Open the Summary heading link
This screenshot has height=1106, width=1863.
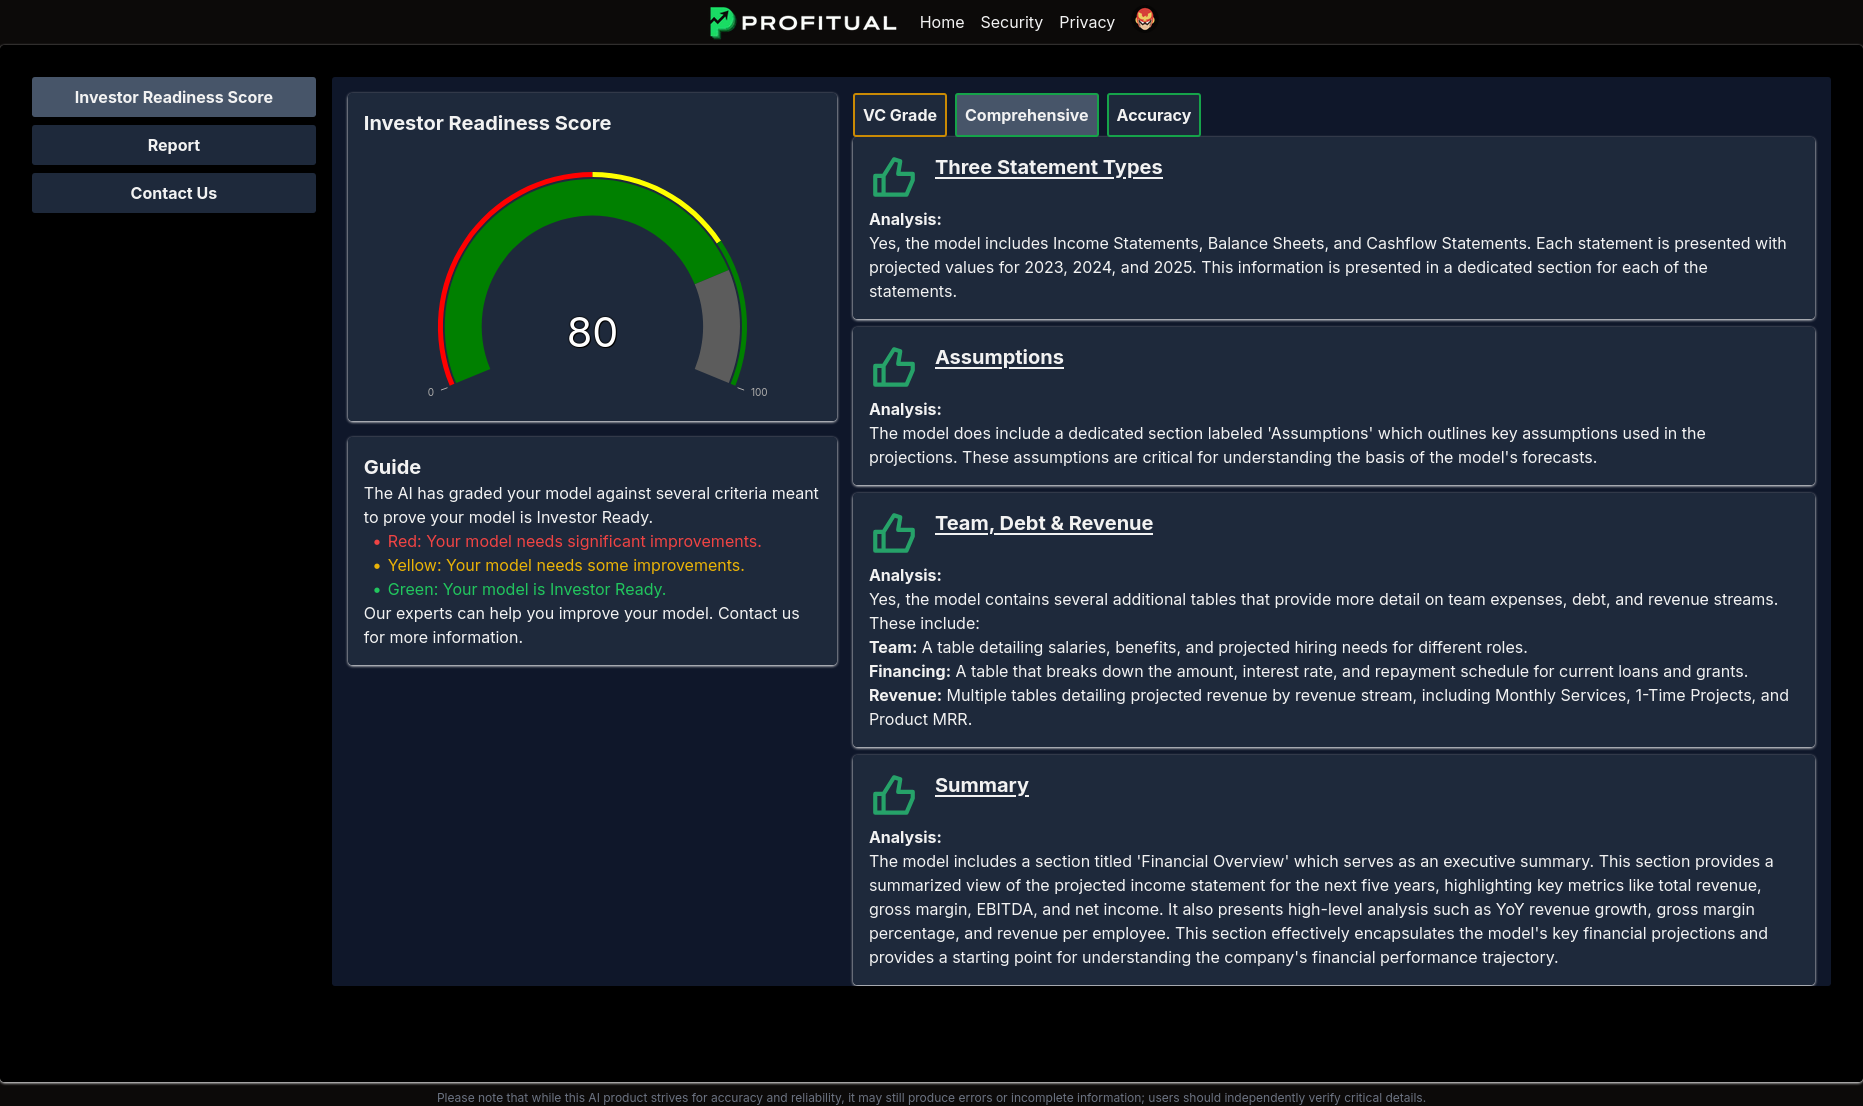click(x=982, y=785)
